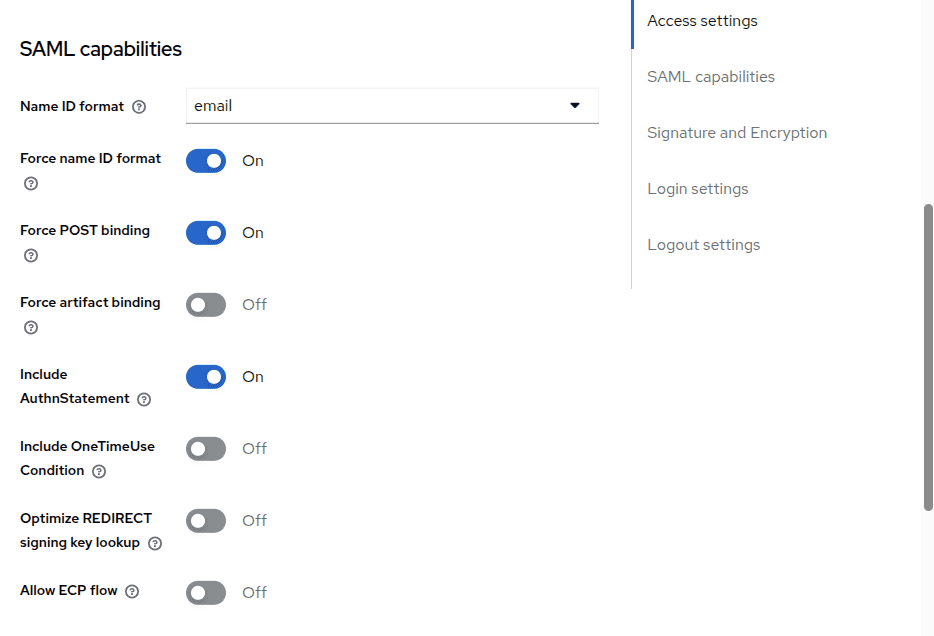Enable Include OneTimeUse Condition toggle

pyautogui.click(x=206, y=449)
